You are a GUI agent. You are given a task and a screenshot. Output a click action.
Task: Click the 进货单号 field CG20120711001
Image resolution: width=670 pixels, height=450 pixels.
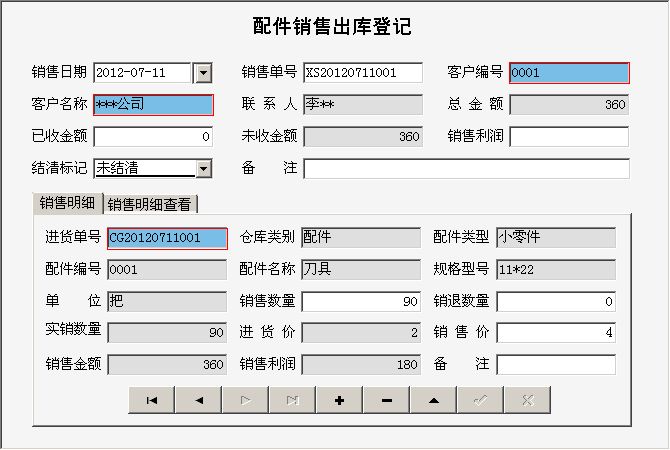click(168, 238)
